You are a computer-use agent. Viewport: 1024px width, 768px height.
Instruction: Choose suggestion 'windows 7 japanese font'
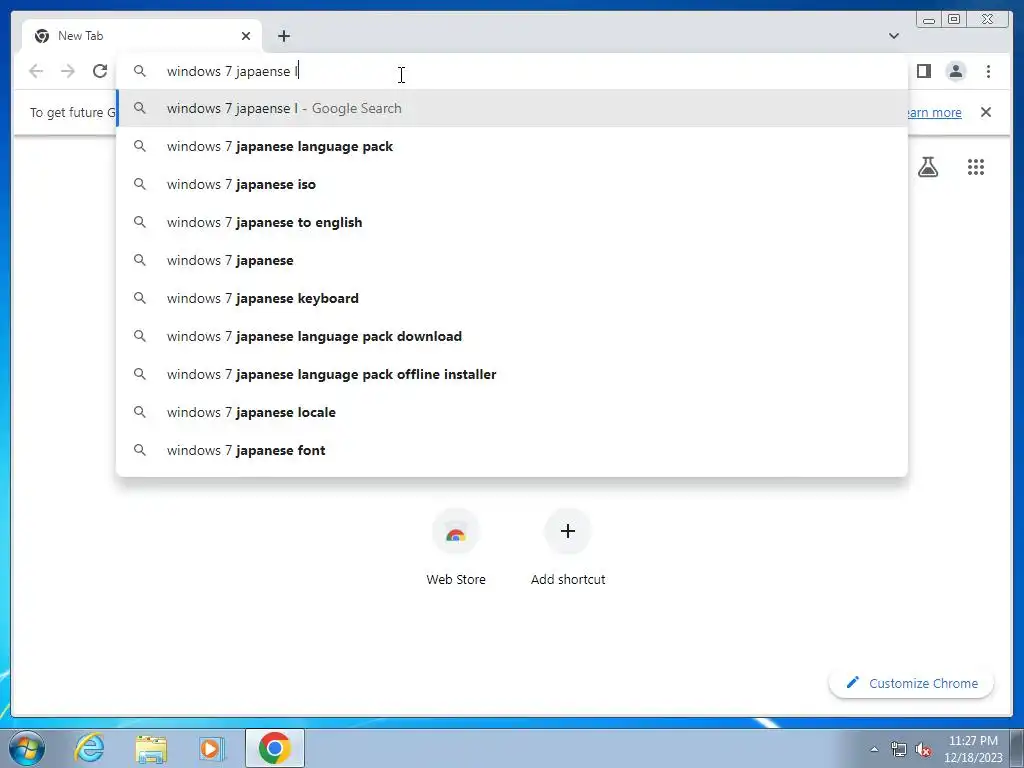tap(512, 450)
